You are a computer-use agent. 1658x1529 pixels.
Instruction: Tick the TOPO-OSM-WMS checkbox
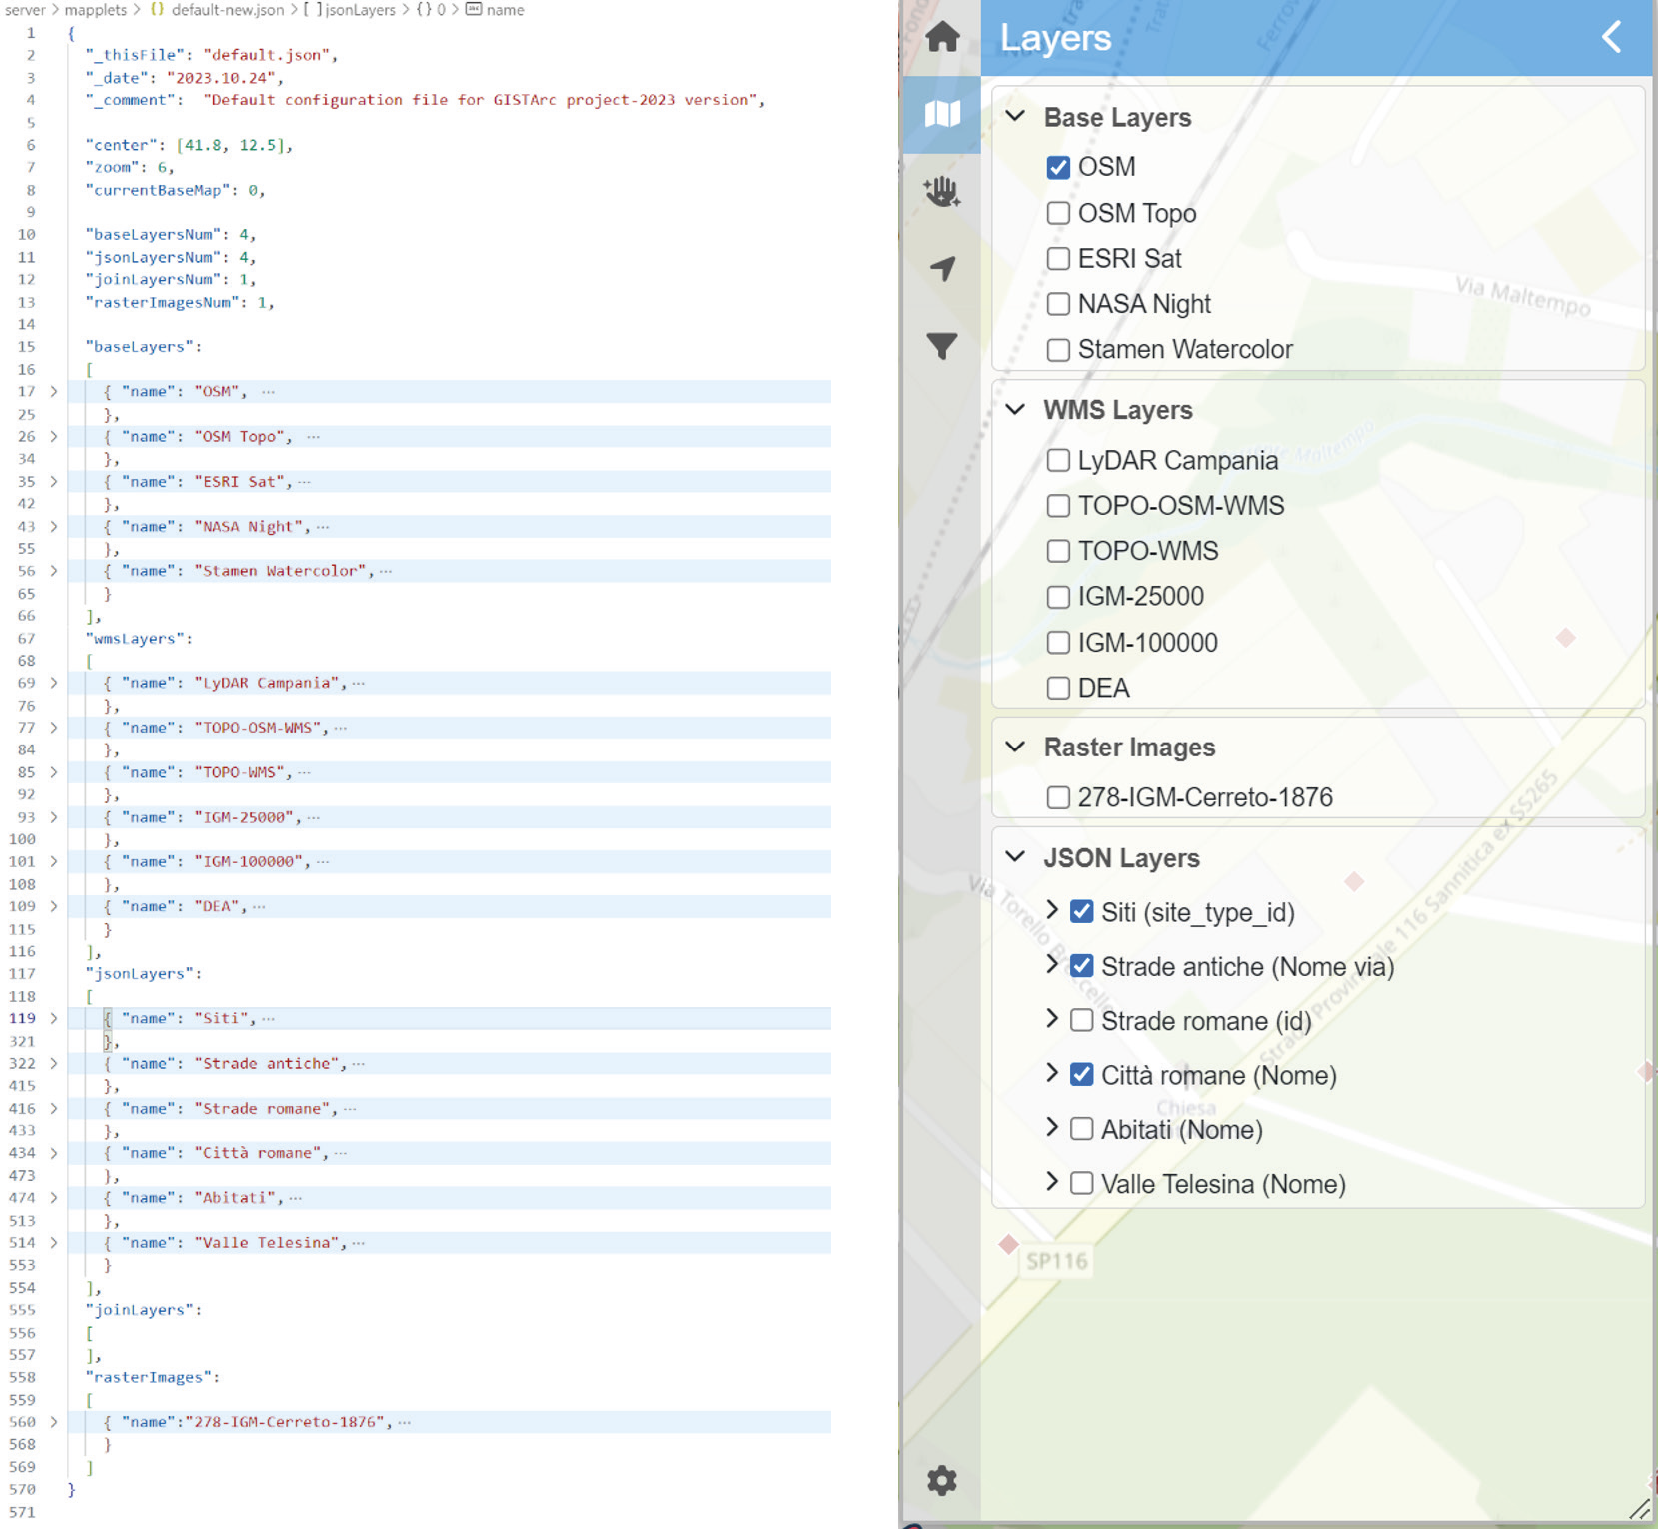[x=1058, y=505]
